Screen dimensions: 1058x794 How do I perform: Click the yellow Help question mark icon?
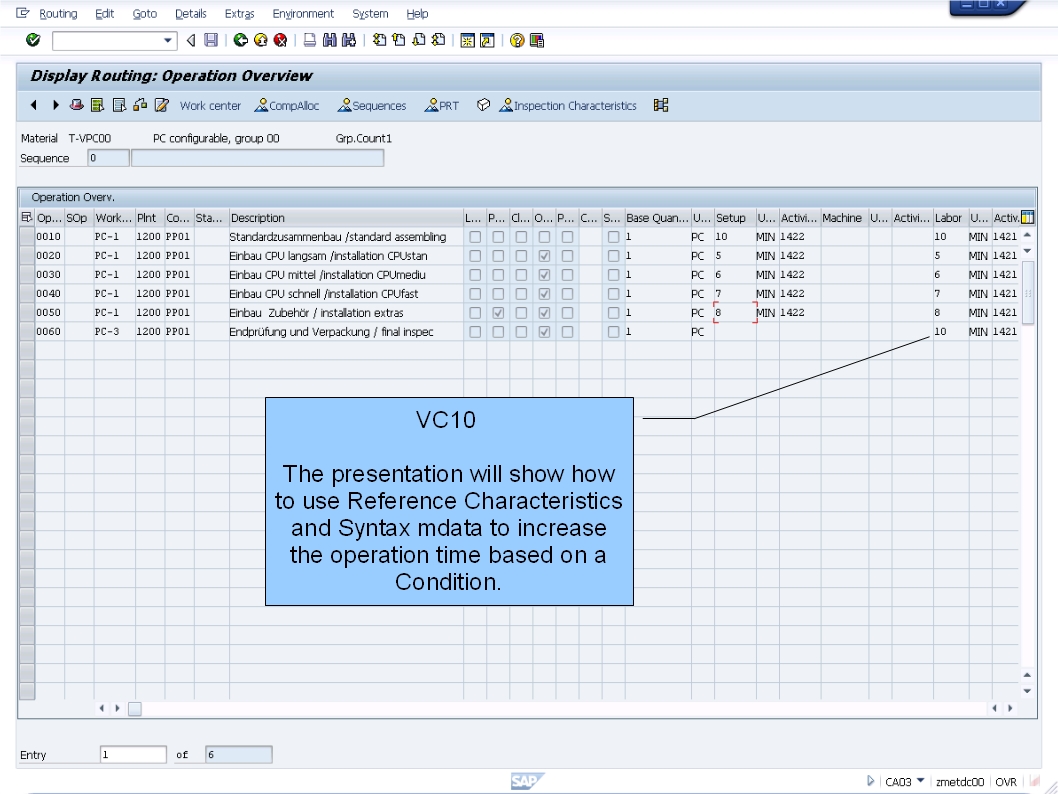517,40
